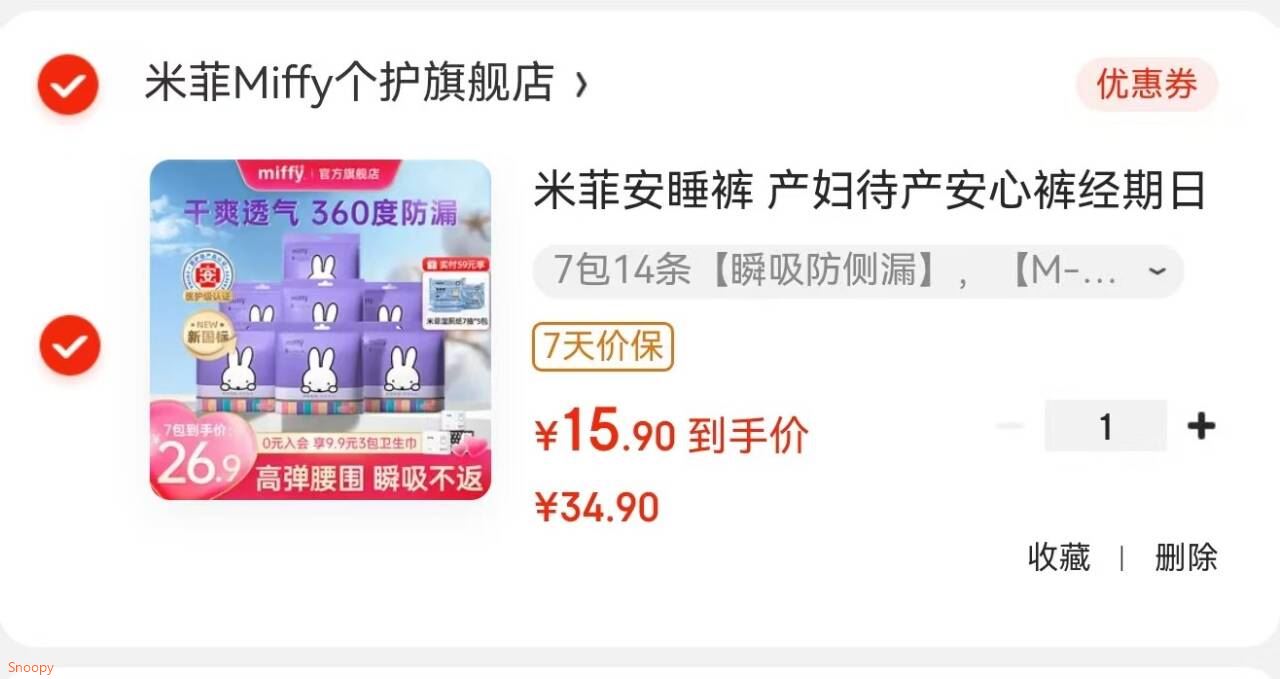This screenshot has height=679, width=1280.
Task: Uncheck the 米菲Miffy个护旗舰店 store checkbox
Action: tap(68, 84)
